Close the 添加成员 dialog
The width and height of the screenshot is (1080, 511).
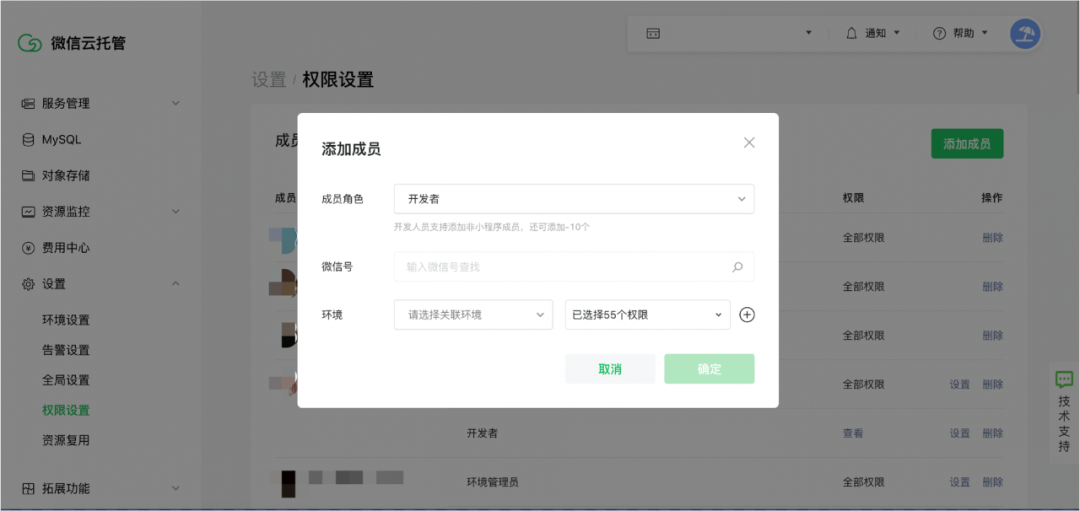pos(749,143)
